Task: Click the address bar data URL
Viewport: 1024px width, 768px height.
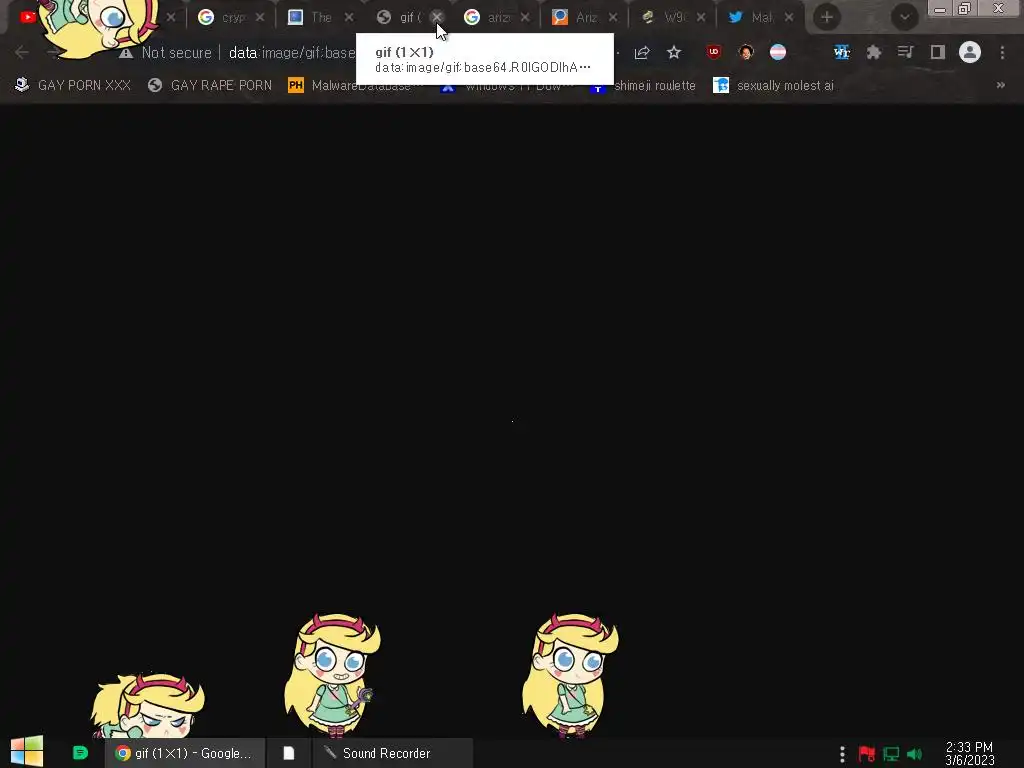Action: pyautogui.click(x=291, y=53)
